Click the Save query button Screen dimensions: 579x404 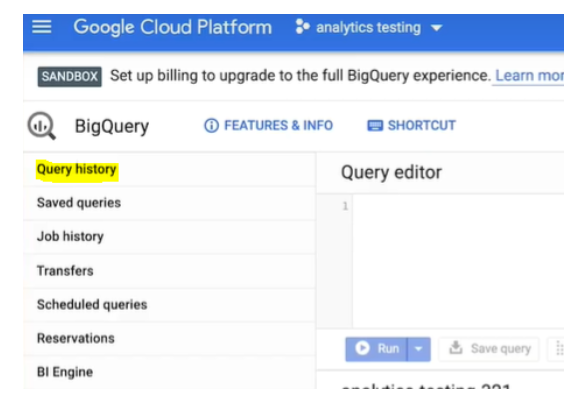[x=489, y=349]
